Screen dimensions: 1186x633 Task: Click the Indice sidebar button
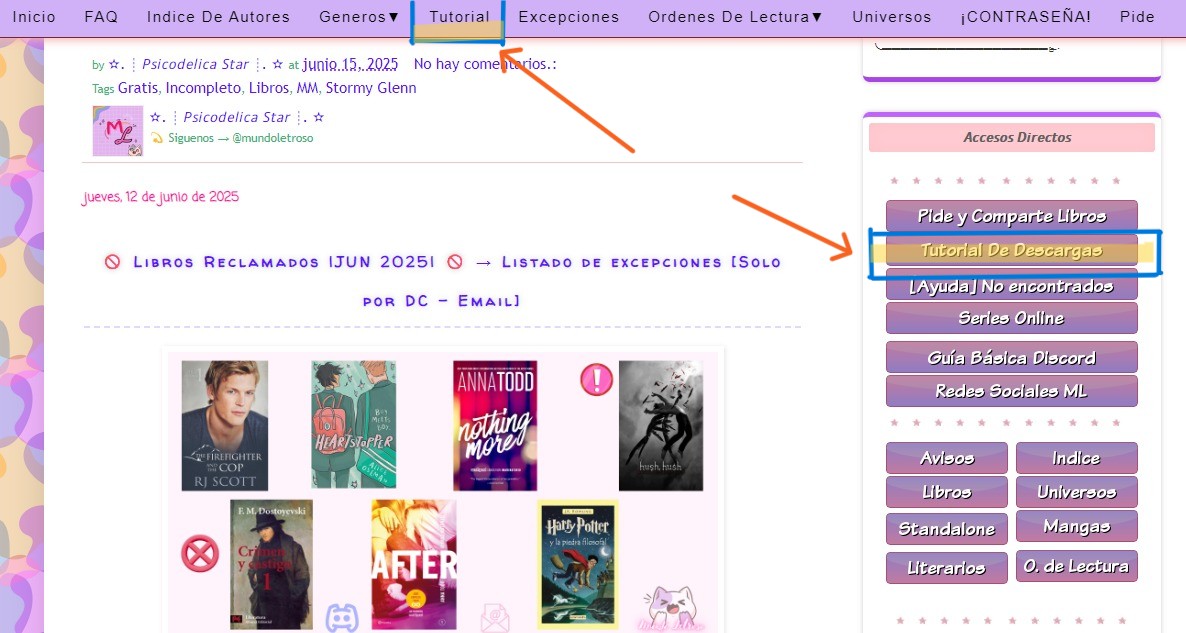pos(1076,458)
